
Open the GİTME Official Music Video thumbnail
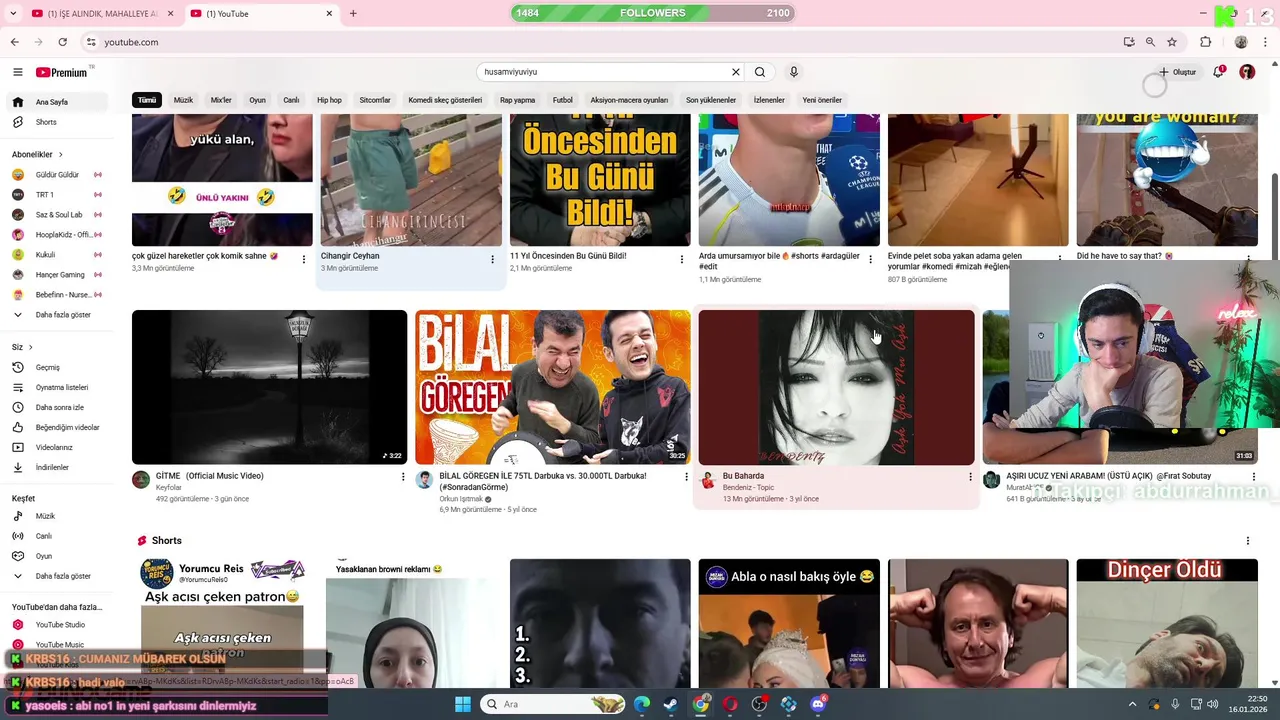point(269,387)
